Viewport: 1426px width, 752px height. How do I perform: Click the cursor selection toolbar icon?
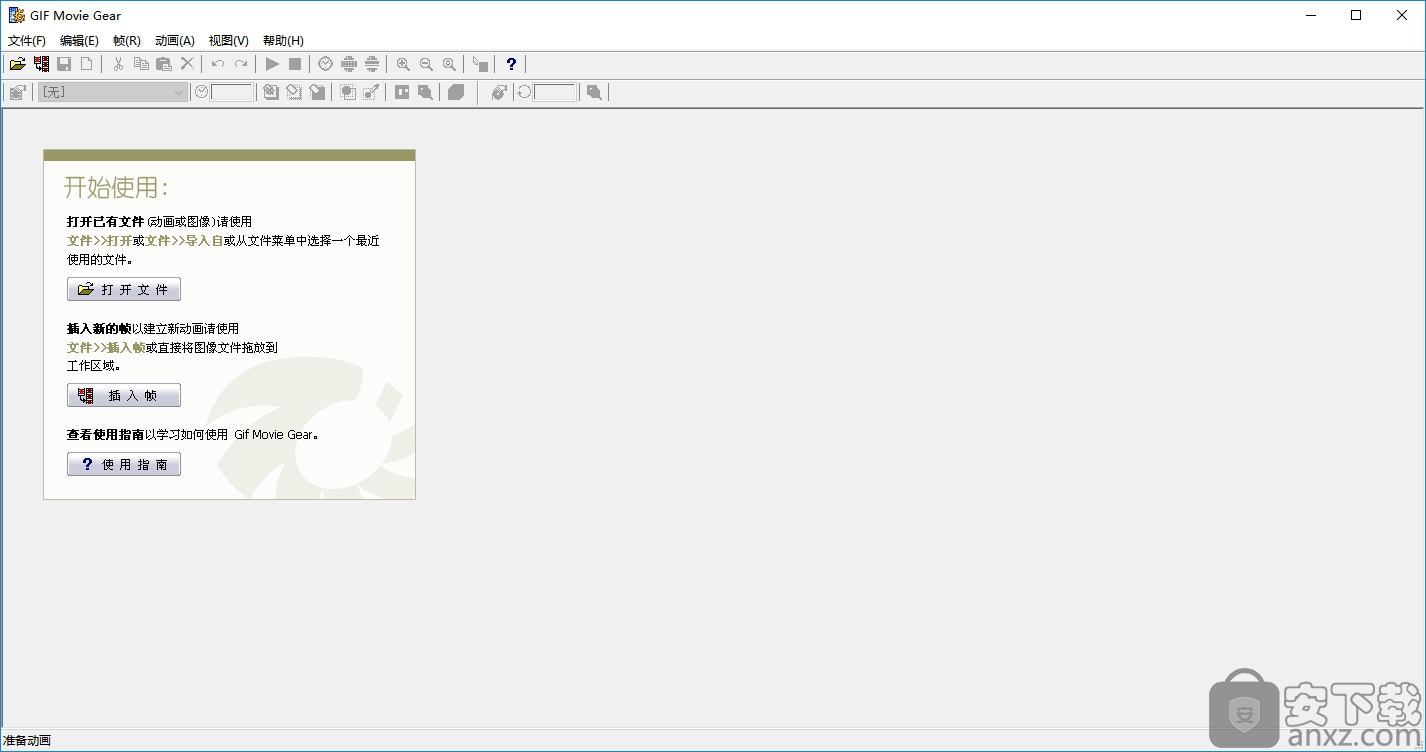[480, 64]
